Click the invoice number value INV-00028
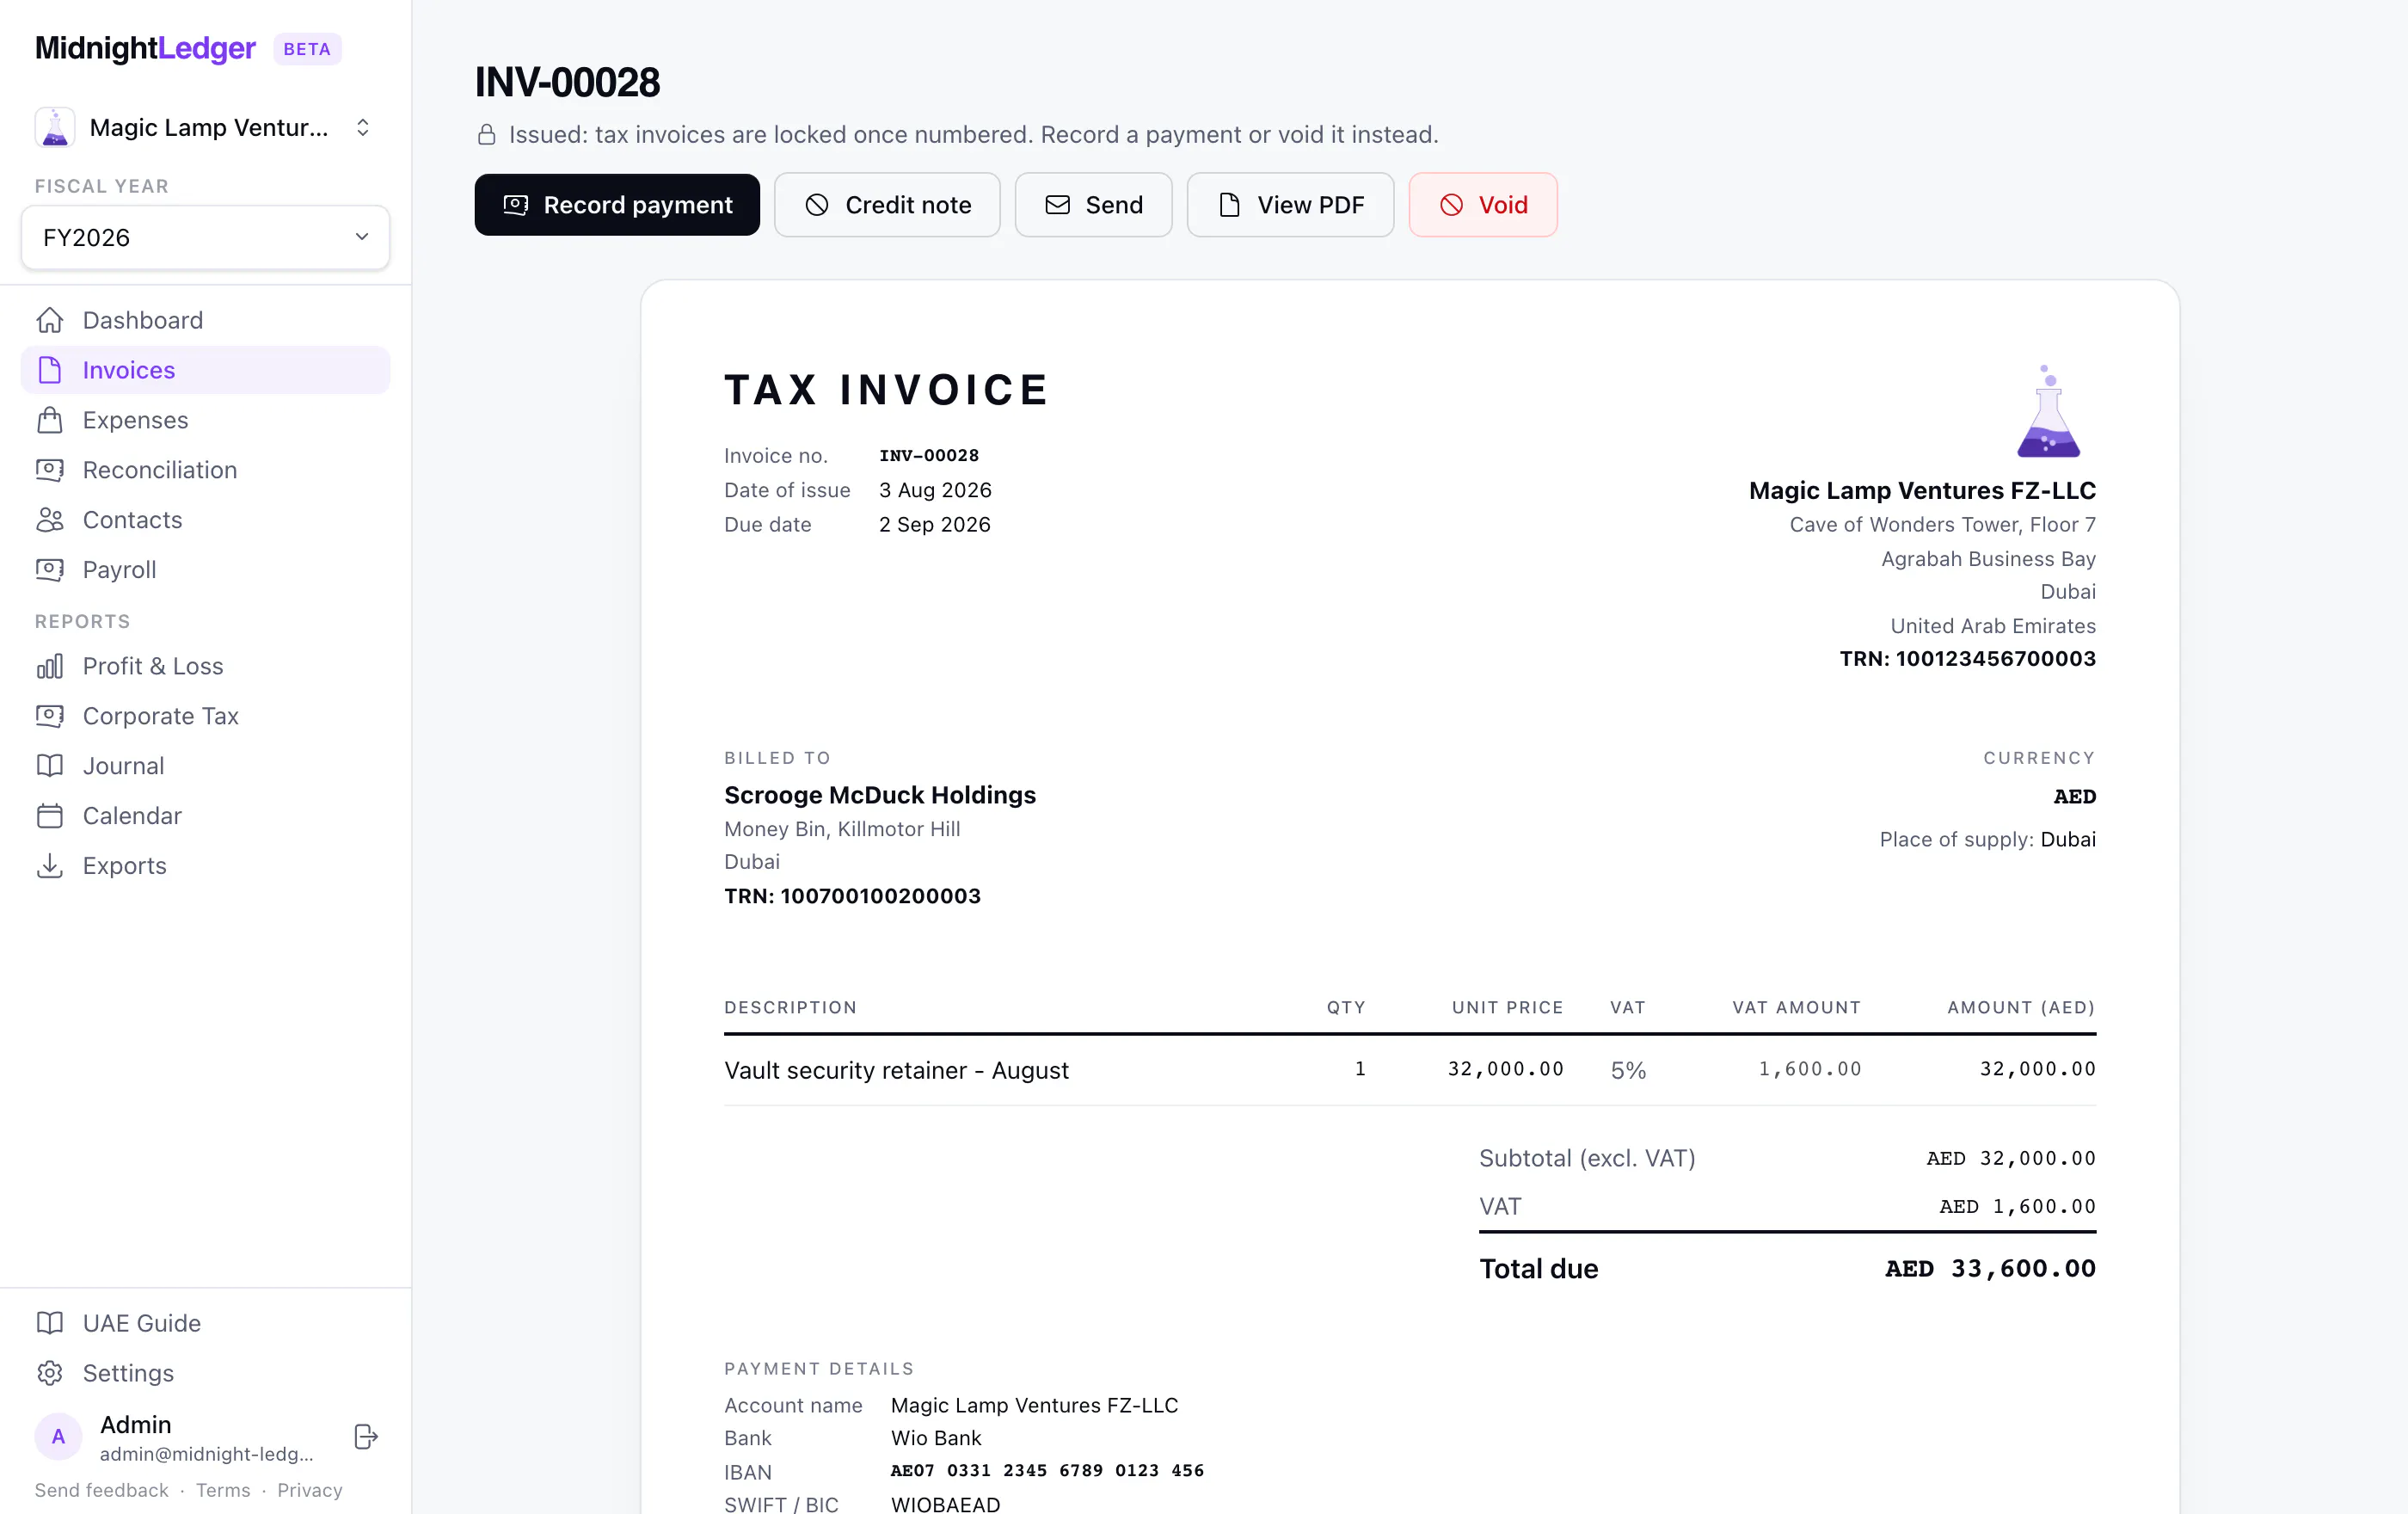2408x1514 pixels. click(x=929, y=455)
